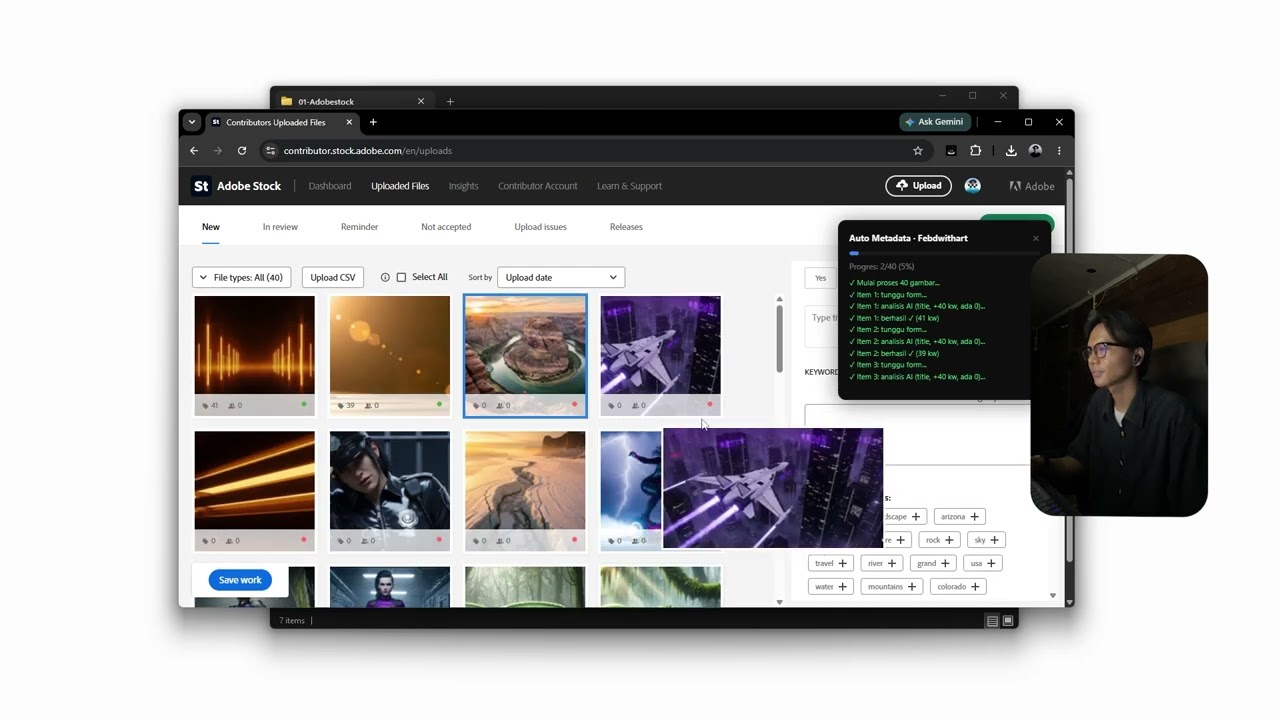Switch to the New tab
Screen dimensions: 1280x720
tap(211, 227)
